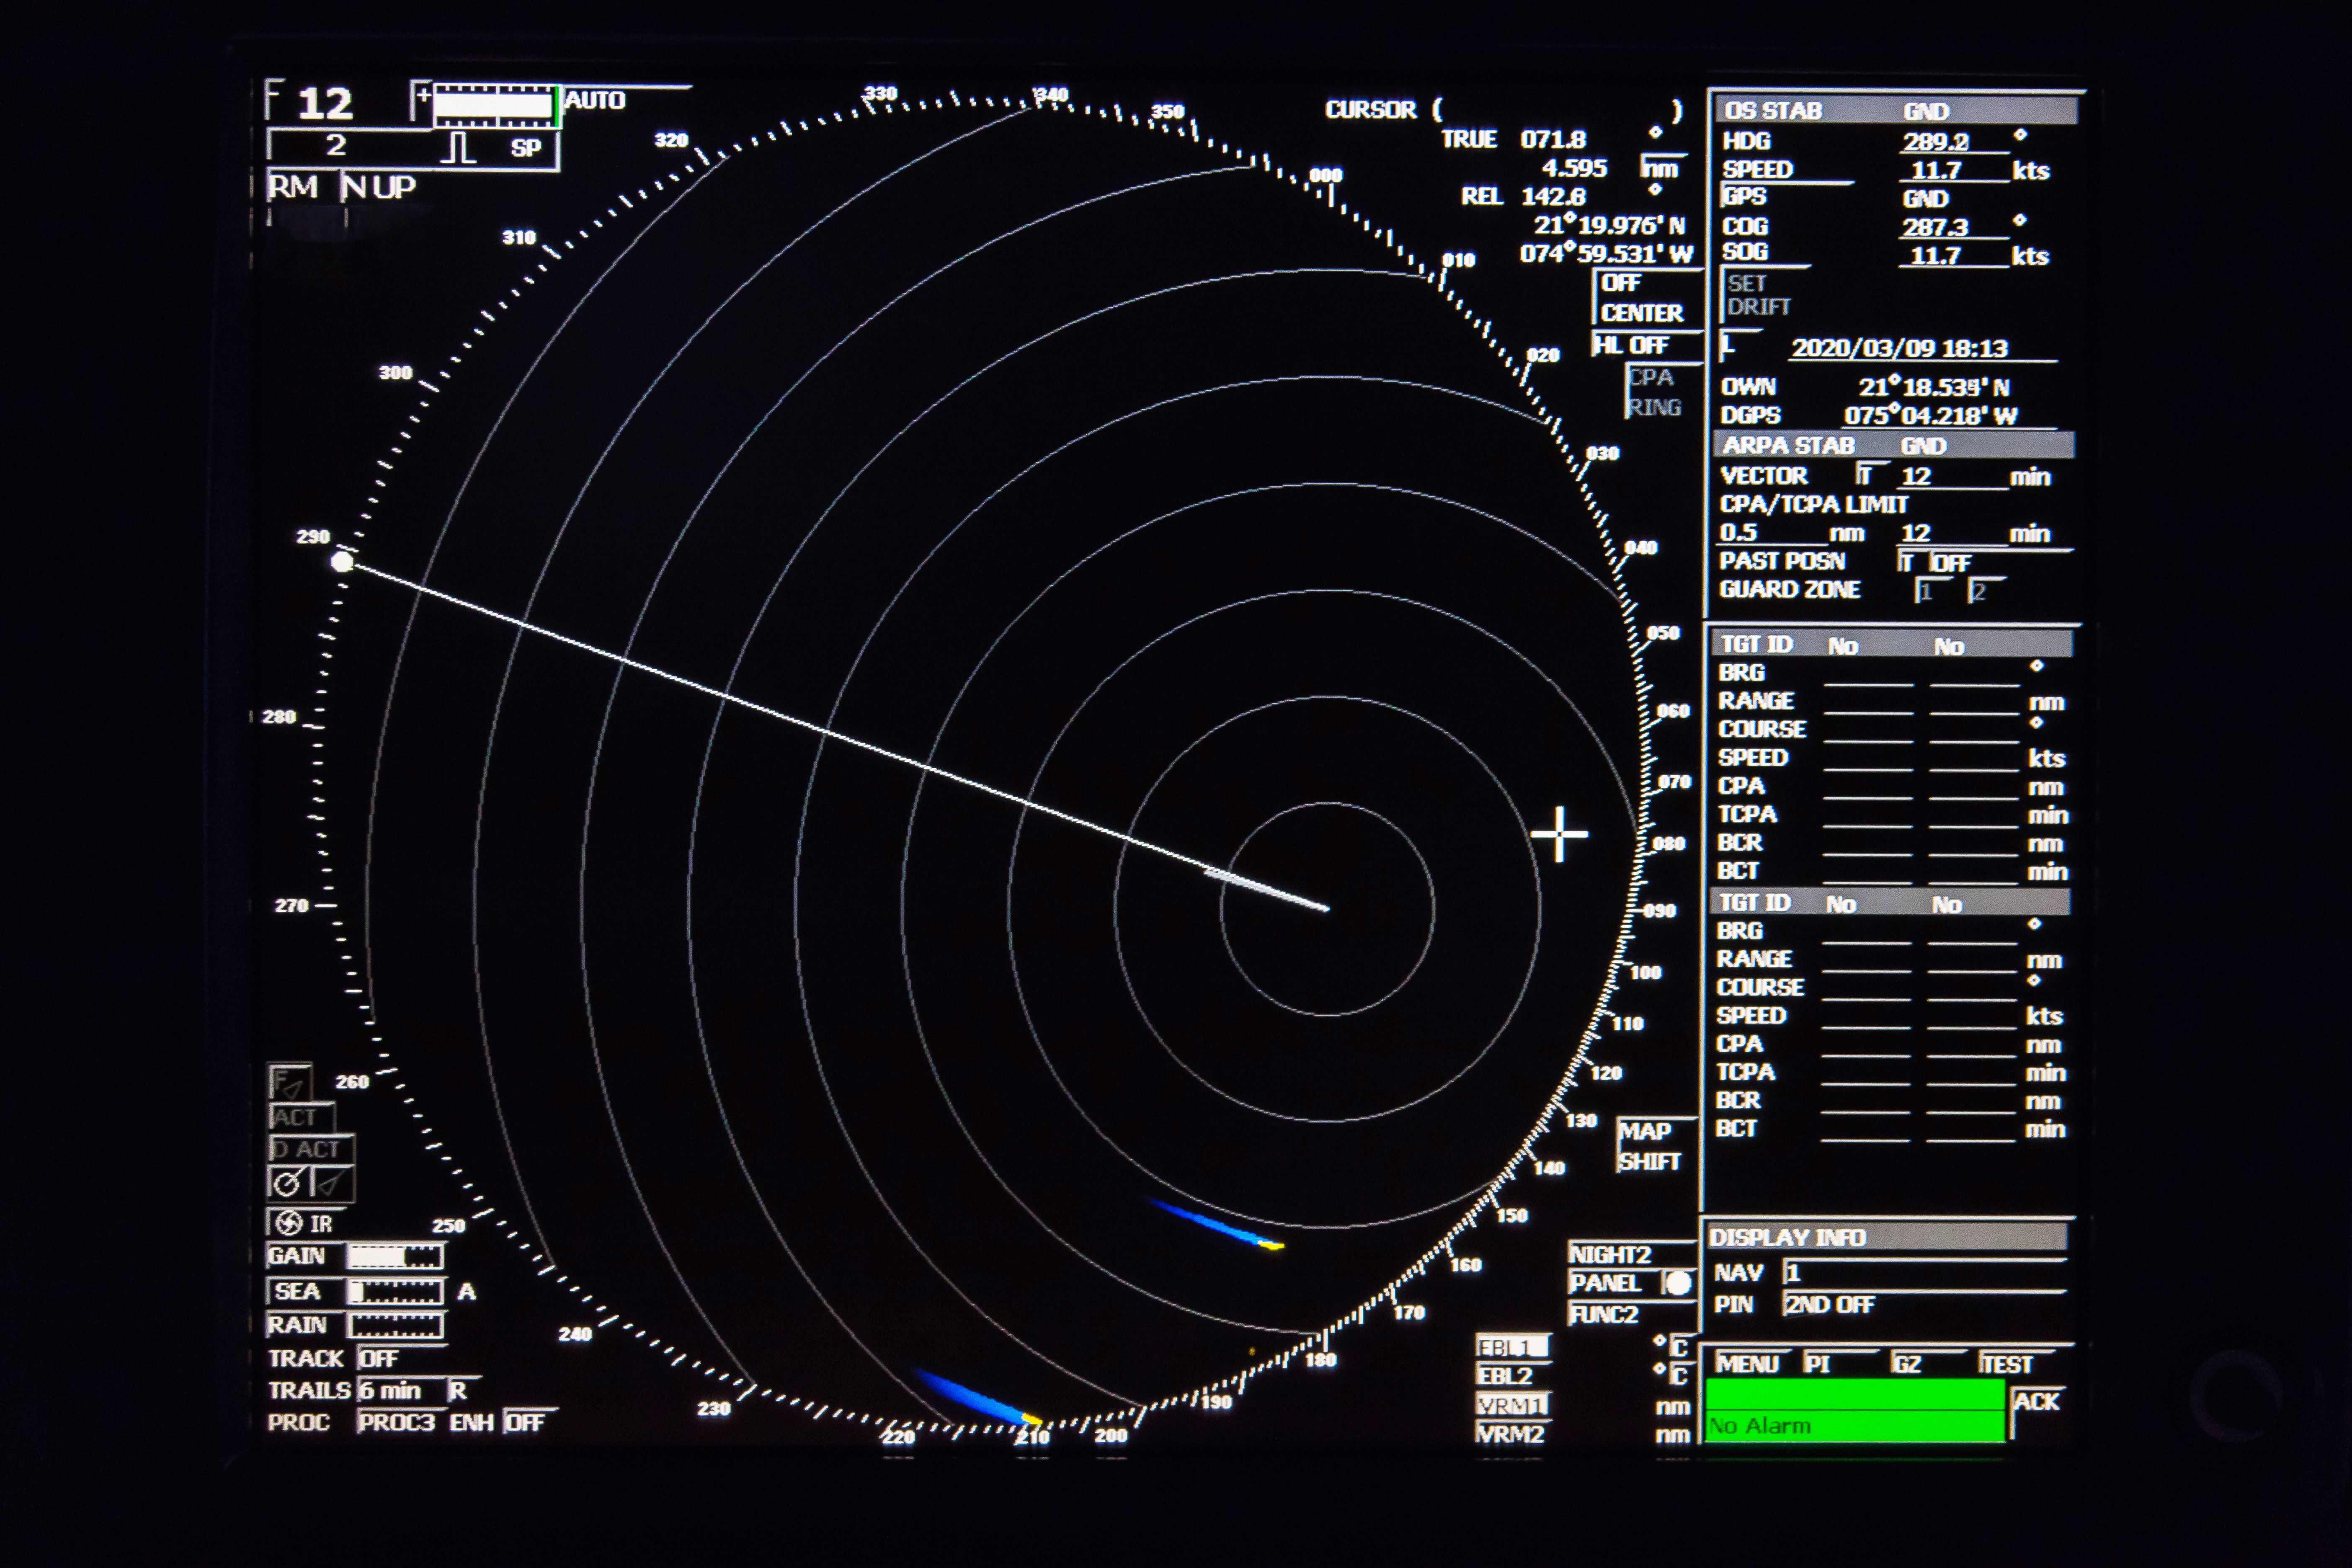Click the EBL marker at 290 bearing
Image resolution: width=2352 pixels, height=1568 pixels.
click(x=342, y=561)
